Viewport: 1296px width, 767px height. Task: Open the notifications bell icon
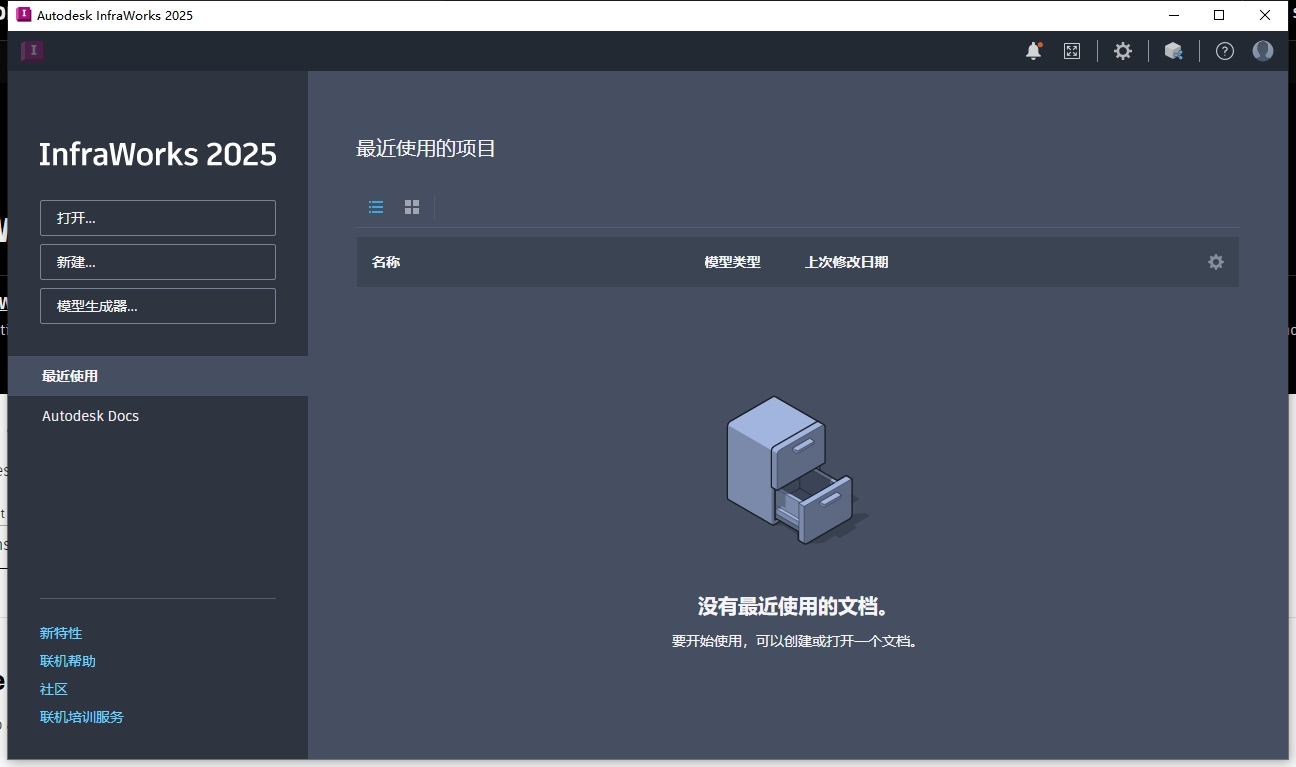point(1032,50)
